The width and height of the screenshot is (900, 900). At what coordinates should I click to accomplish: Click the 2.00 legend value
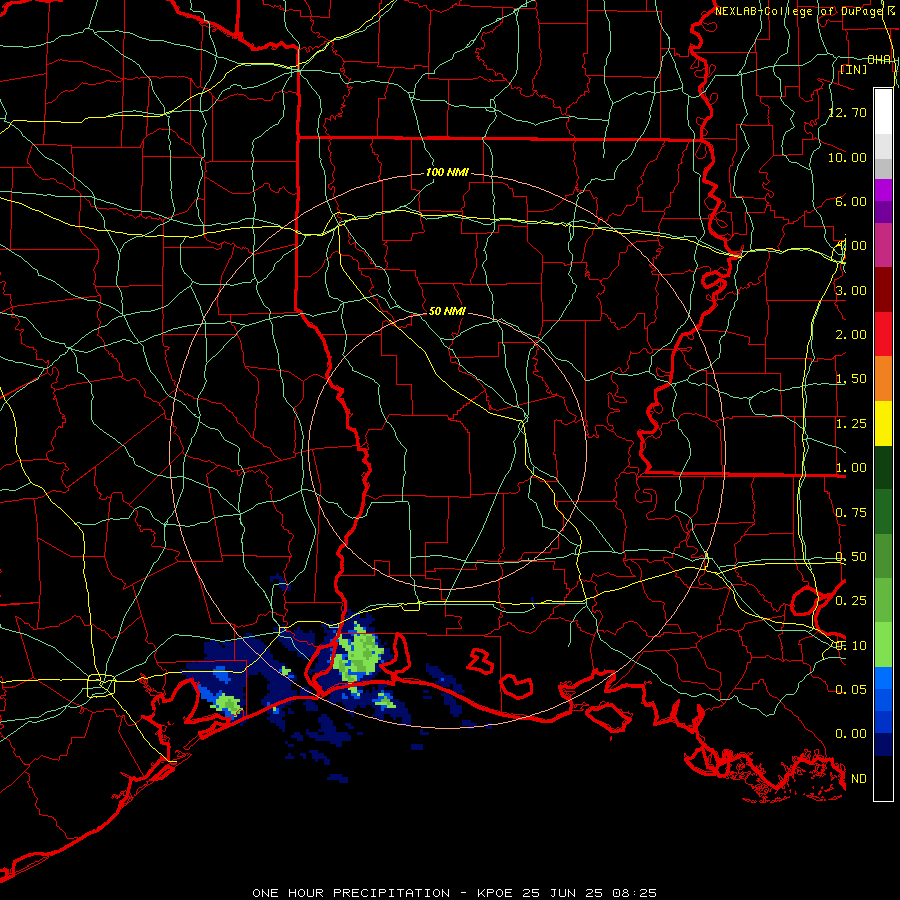[x=851, y=335]
